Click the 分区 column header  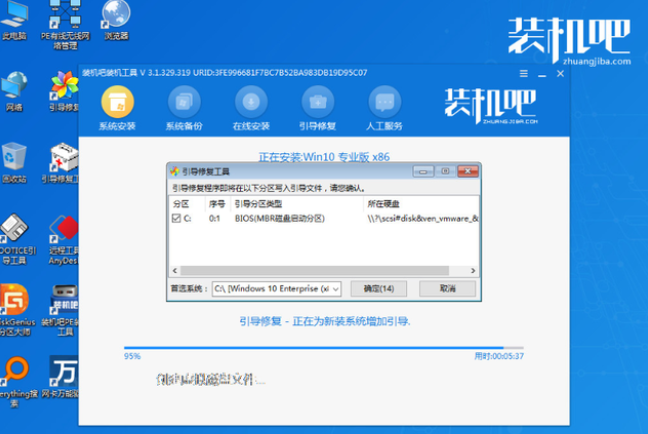(x=188, y=204)
